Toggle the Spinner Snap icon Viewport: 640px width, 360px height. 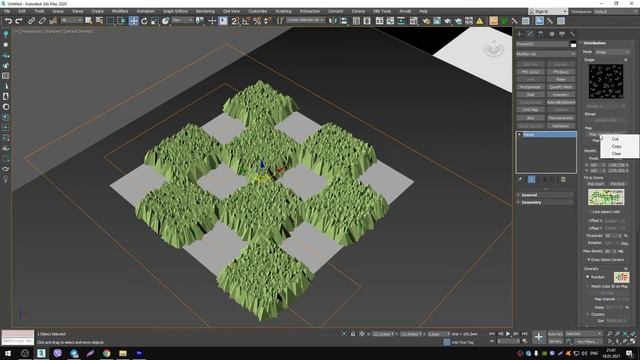(267, 20)
